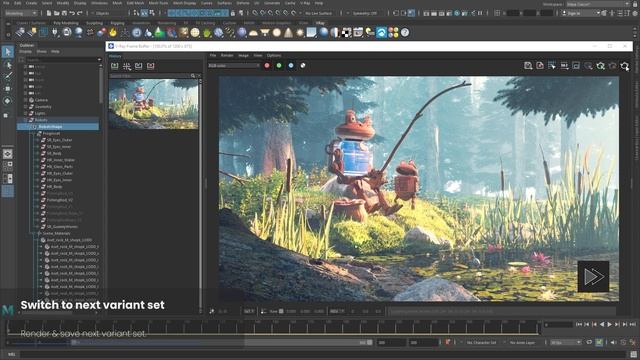The height and width of the screenshot is (360, 640).
Task: Toggle the blue channel button
Action: [x=291, y=65]
